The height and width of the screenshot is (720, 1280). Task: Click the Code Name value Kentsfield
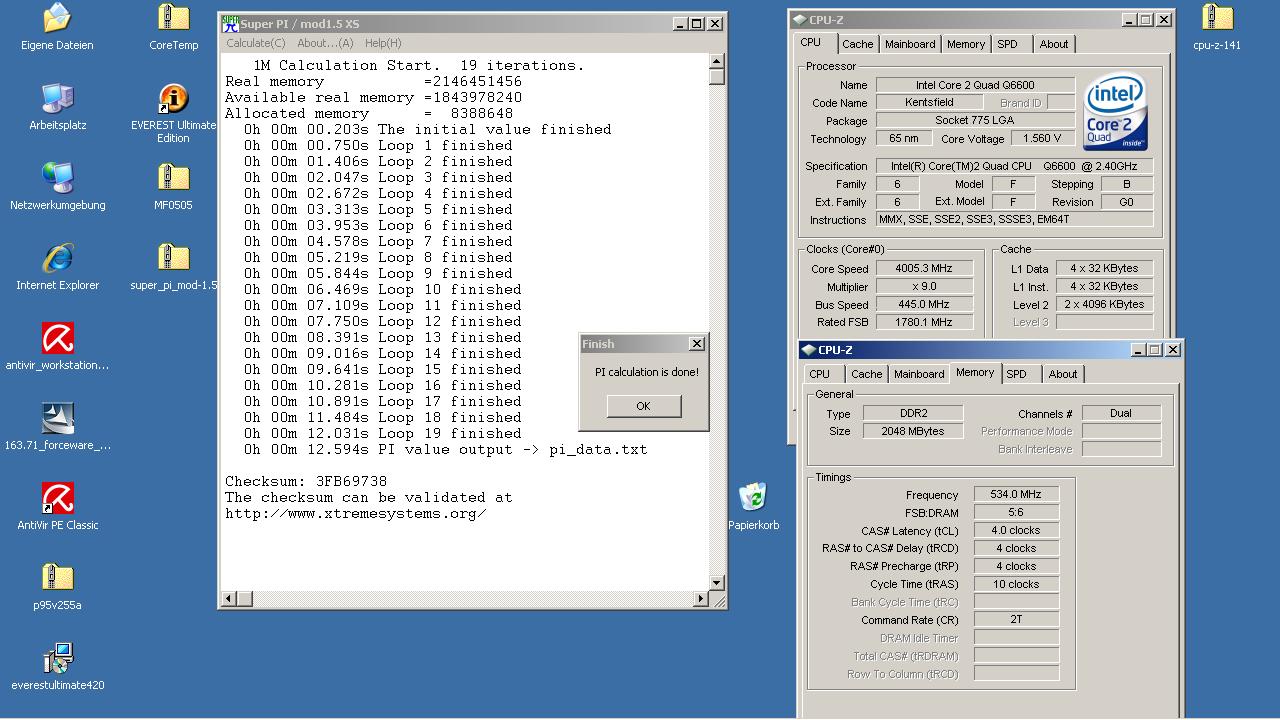coord(929,102)
